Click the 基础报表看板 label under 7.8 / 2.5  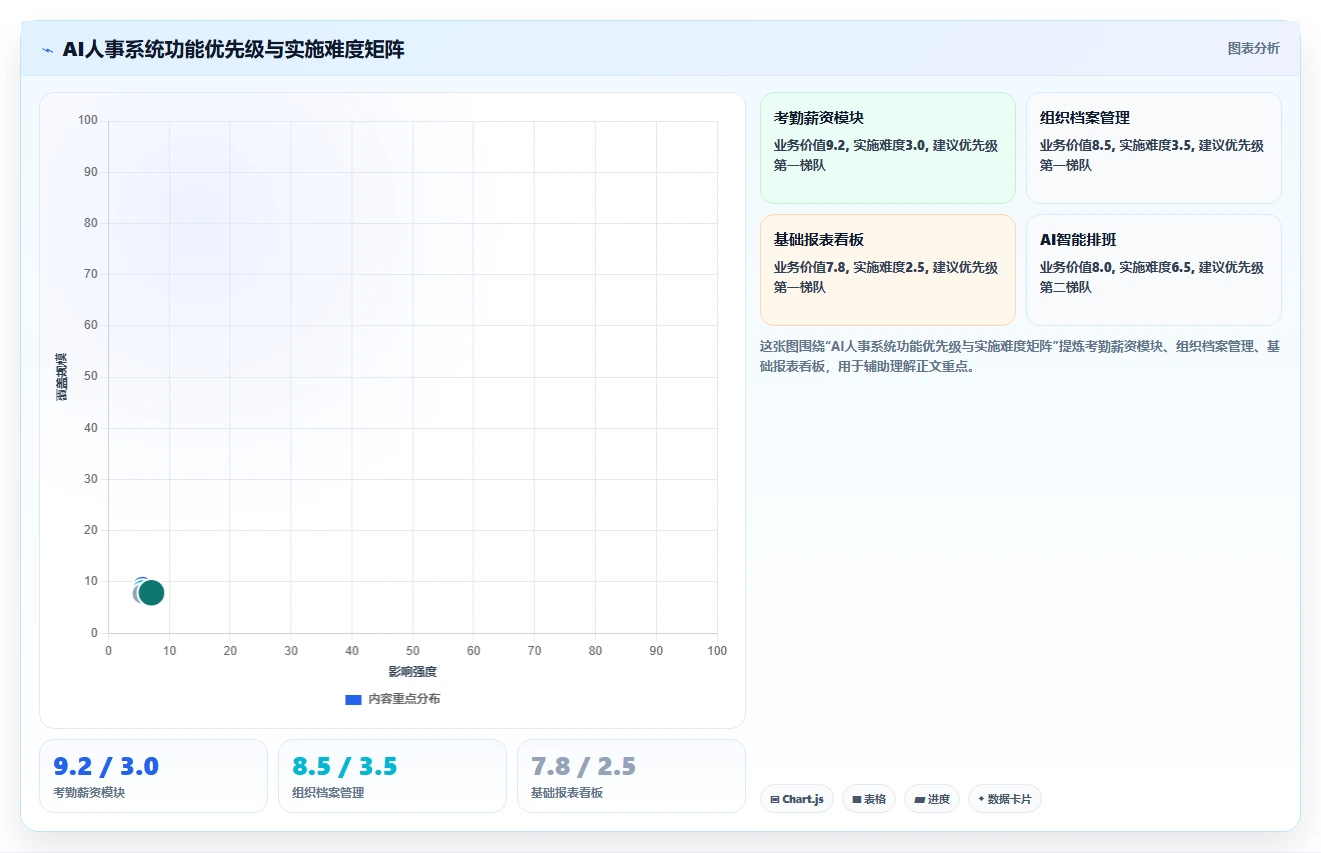[x=567, y=793]
